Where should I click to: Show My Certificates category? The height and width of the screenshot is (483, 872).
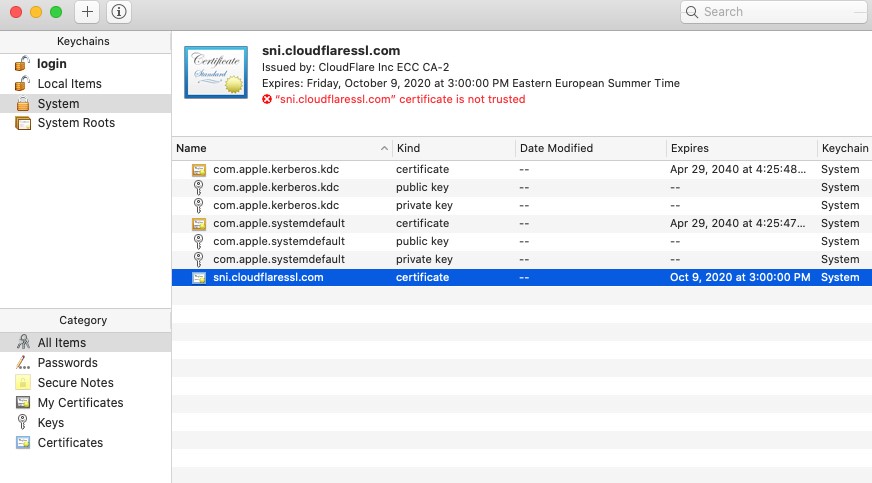[x=80, y=403]
